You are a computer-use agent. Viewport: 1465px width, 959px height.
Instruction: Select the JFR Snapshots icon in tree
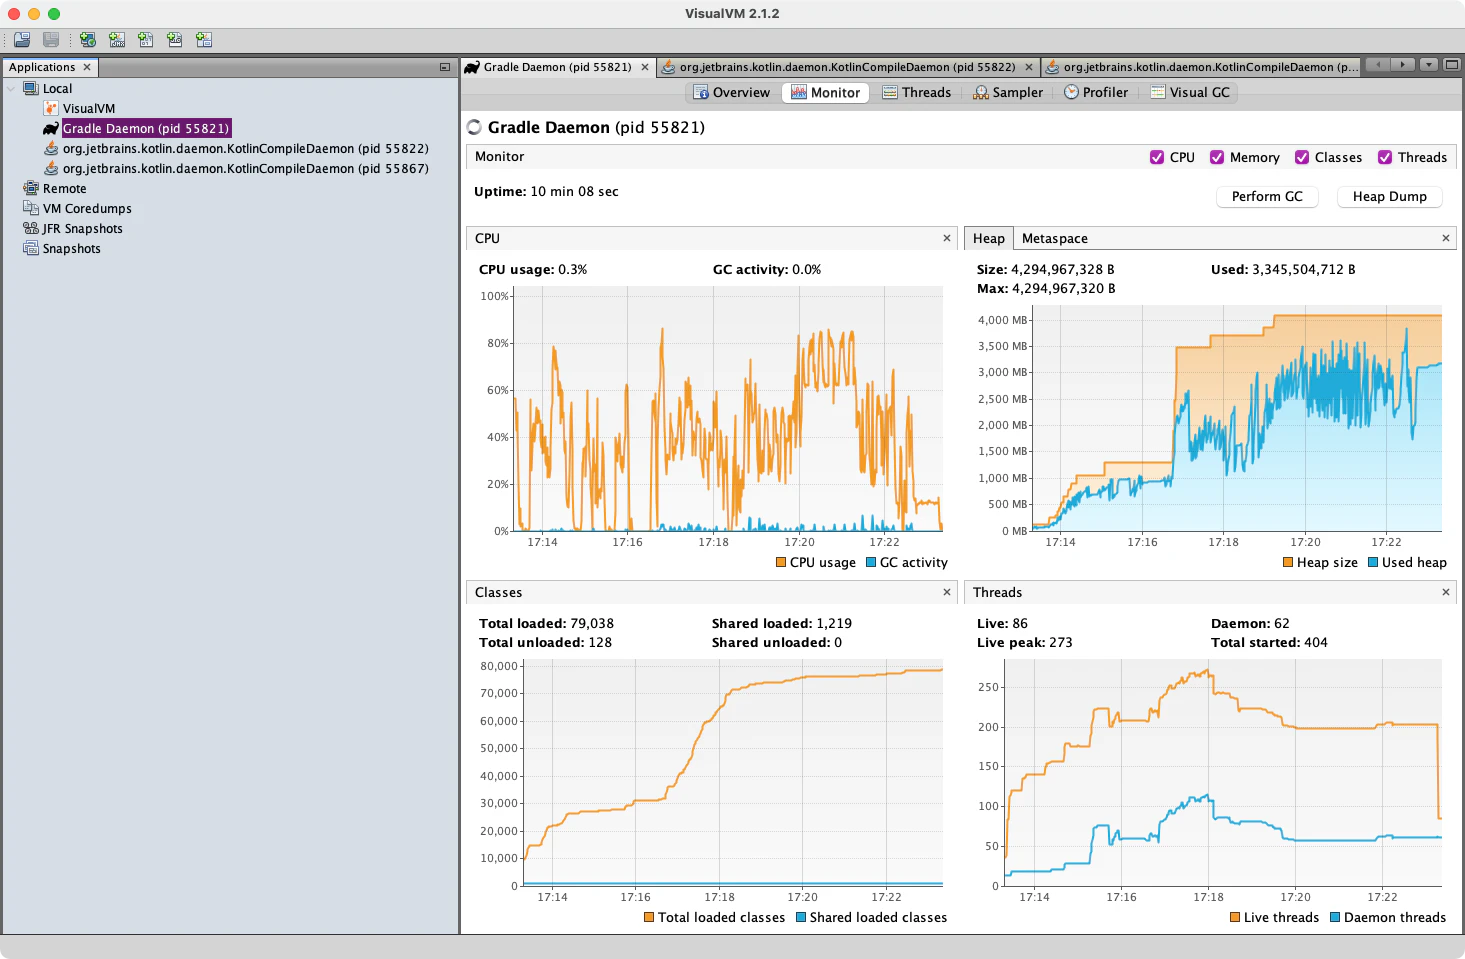click(x=31, y=228)
